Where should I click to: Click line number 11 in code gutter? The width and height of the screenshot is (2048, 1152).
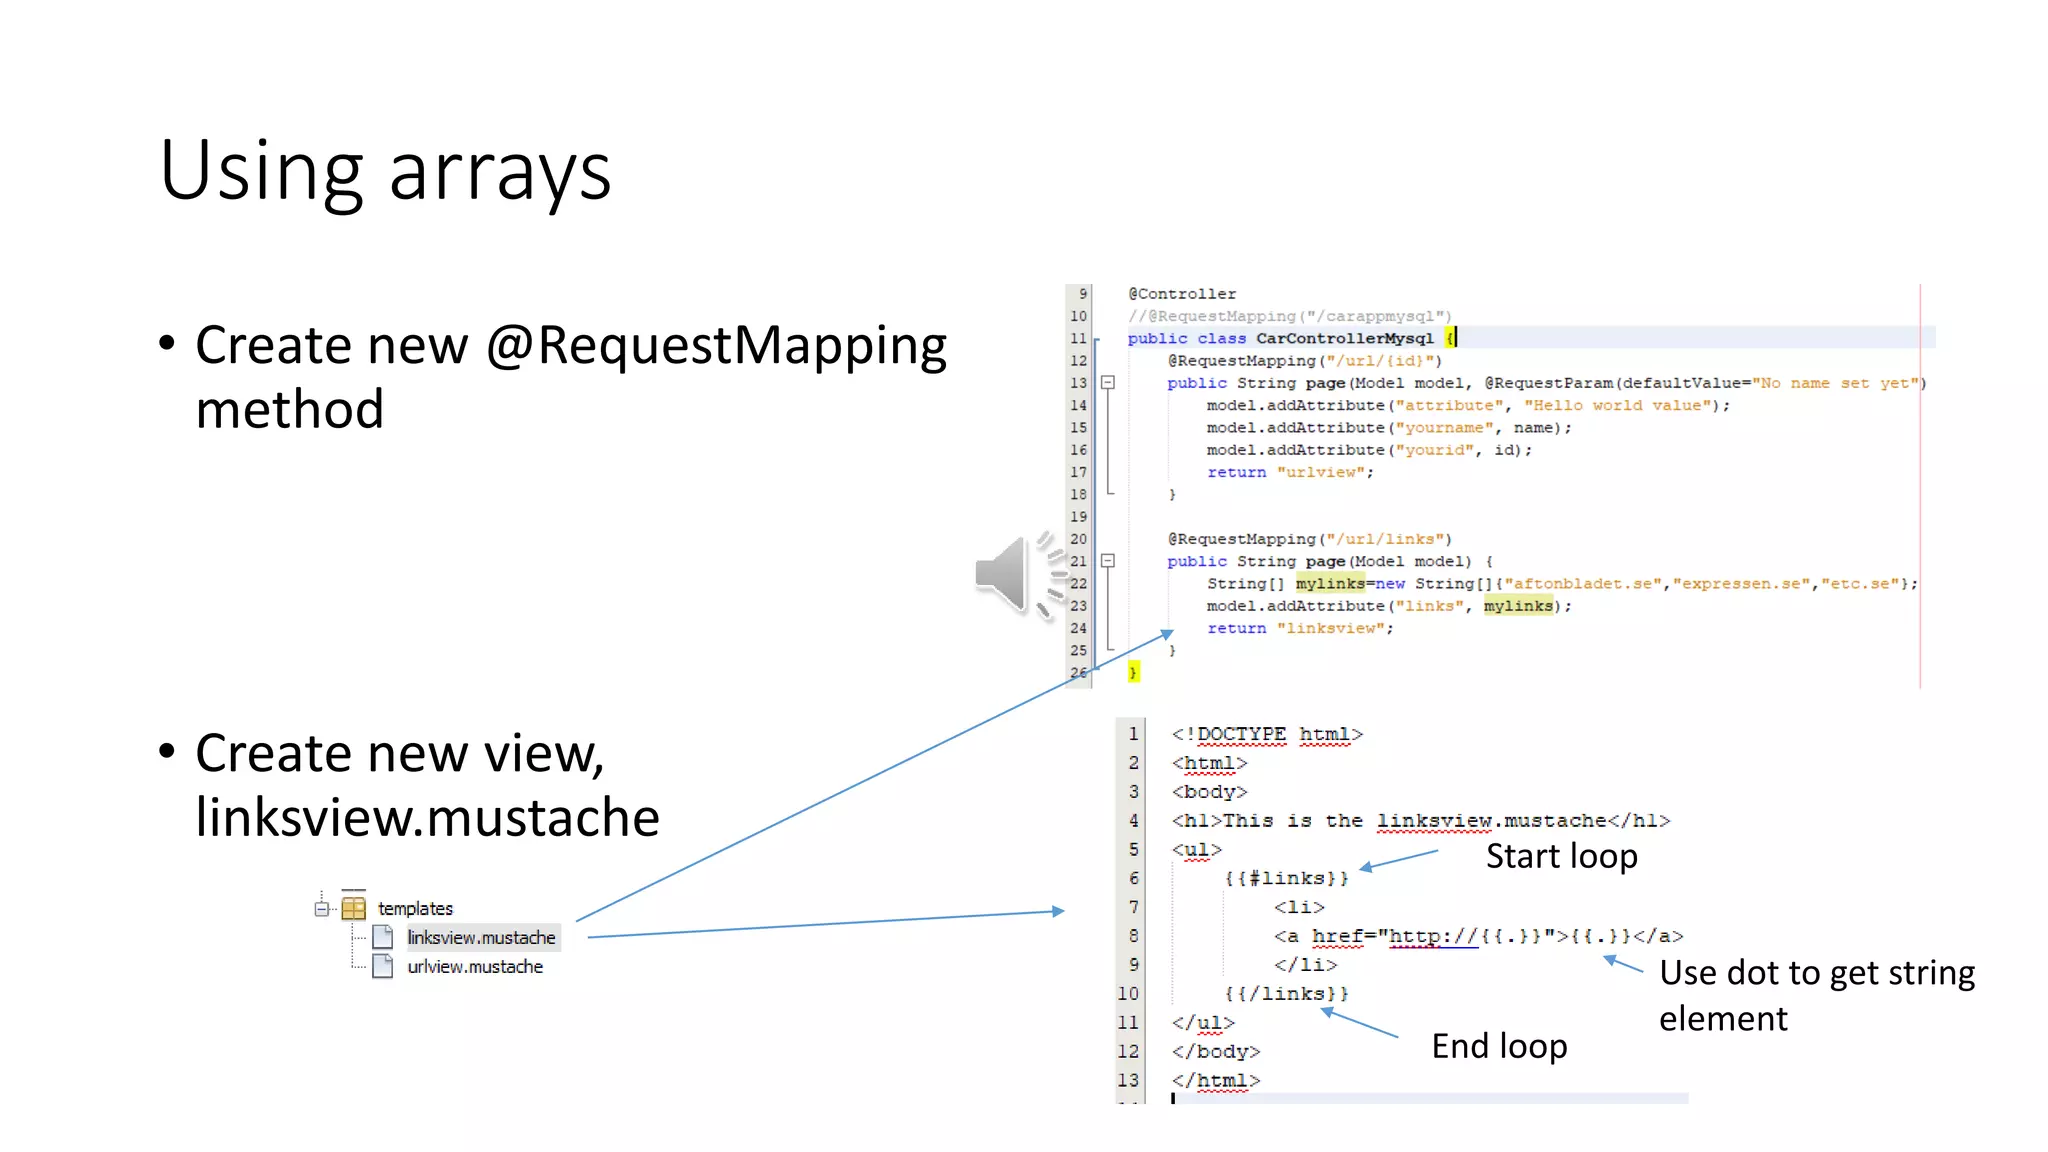(x=1078, y=338)
